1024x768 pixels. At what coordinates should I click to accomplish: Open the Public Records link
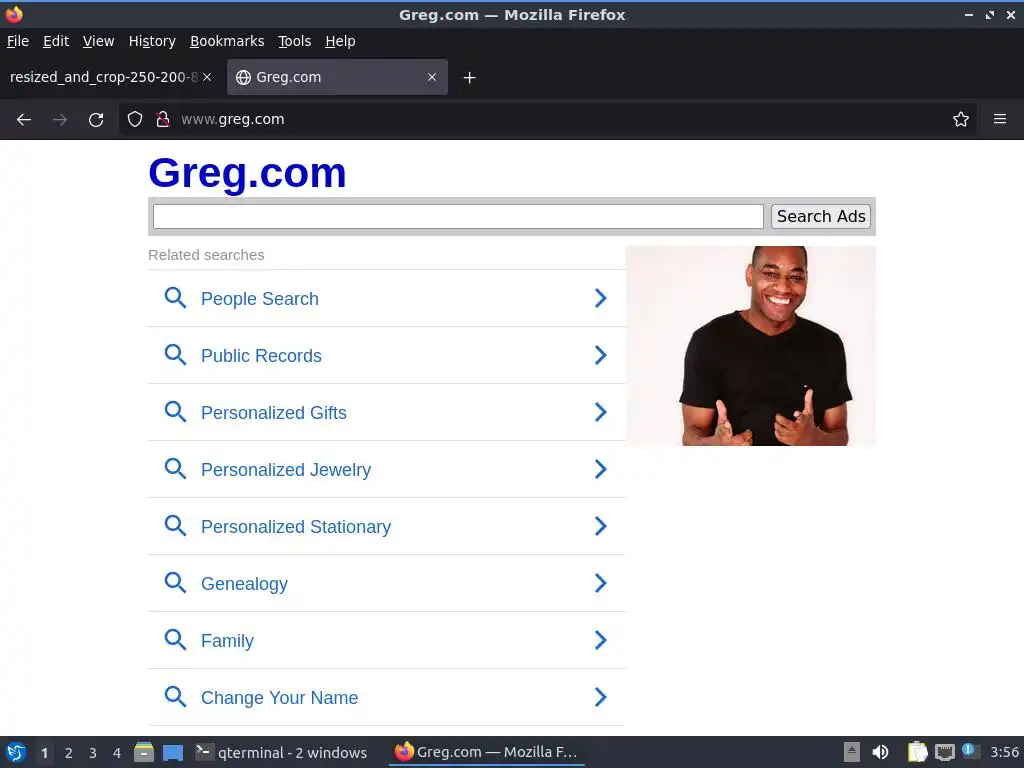tap(261, 355)
